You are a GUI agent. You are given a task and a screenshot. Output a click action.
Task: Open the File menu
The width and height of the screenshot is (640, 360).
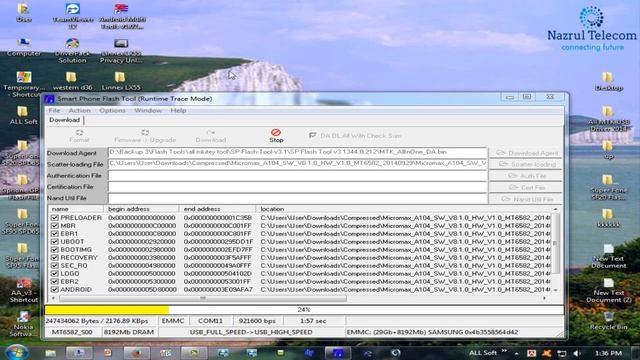(x=54, y=111)
